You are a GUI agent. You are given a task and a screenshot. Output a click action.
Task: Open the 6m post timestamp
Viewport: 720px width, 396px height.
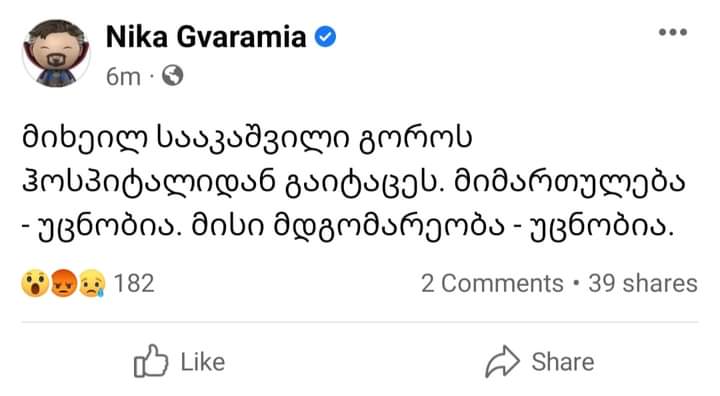(x=123, y=77)
